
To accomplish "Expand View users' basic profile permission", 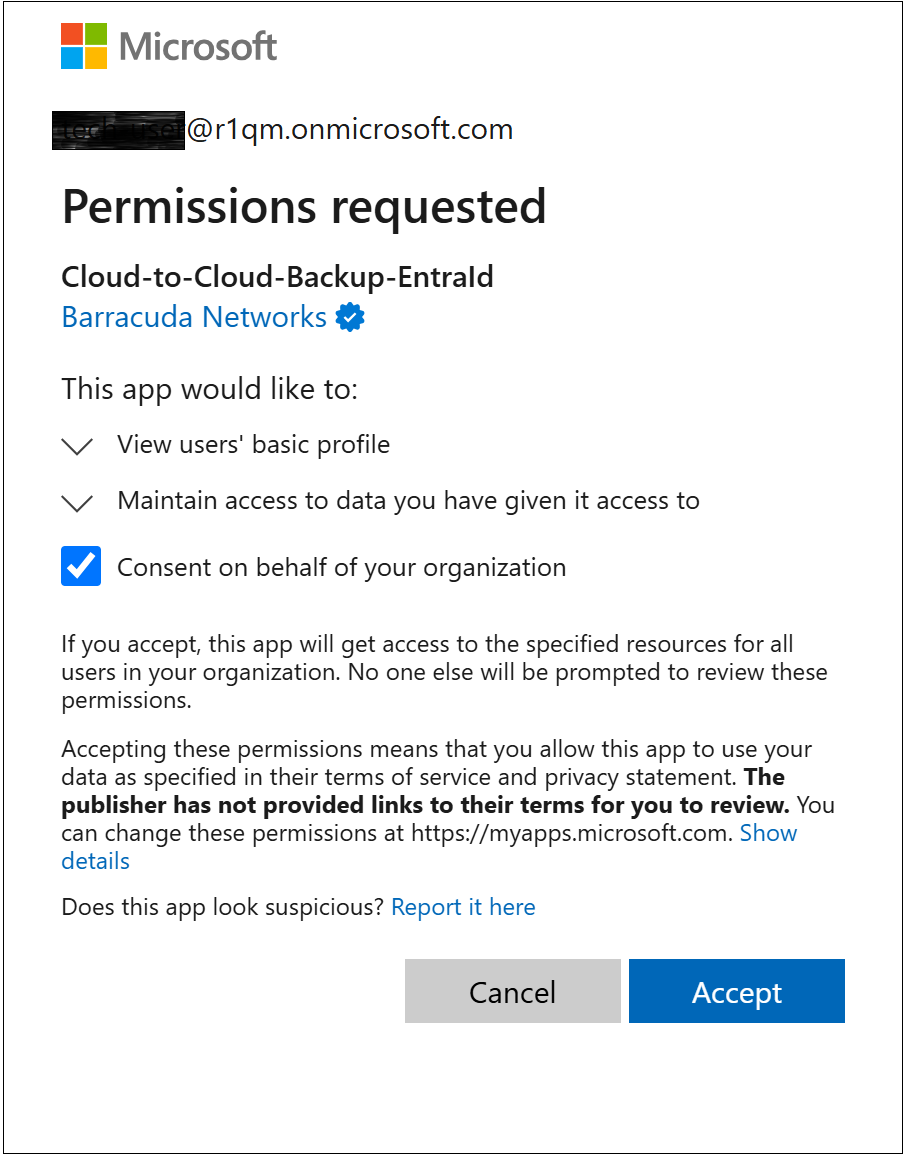I will 77,446.
